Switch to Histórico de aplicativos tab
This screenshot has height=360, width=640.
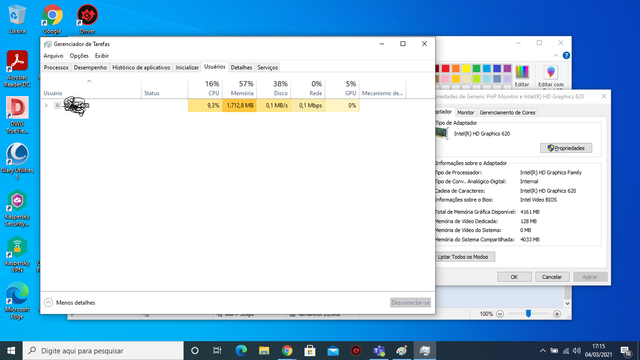141,67
